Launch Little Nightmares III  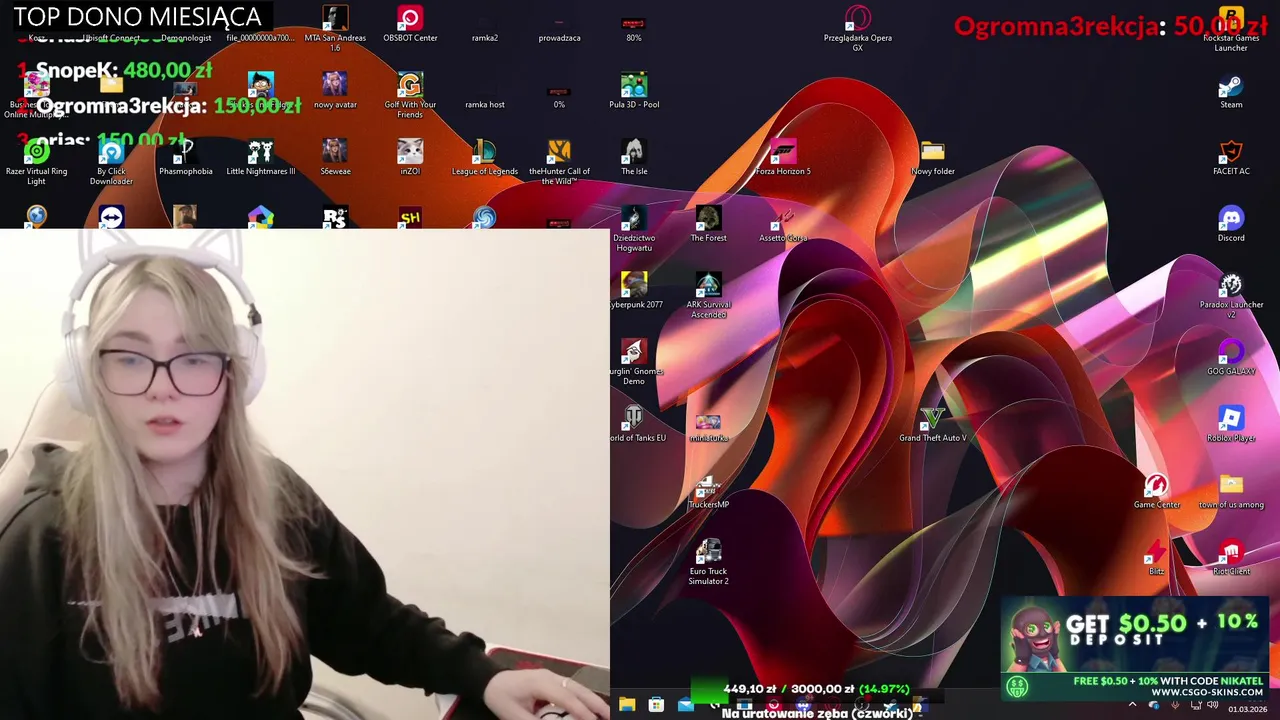point(261,158)
